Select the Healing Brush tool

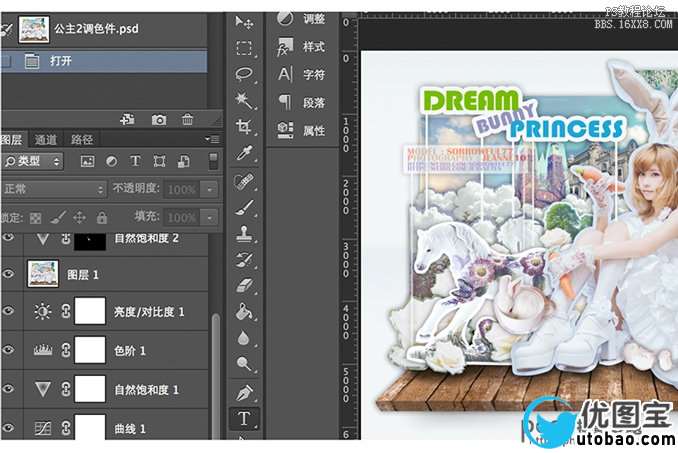244,181
